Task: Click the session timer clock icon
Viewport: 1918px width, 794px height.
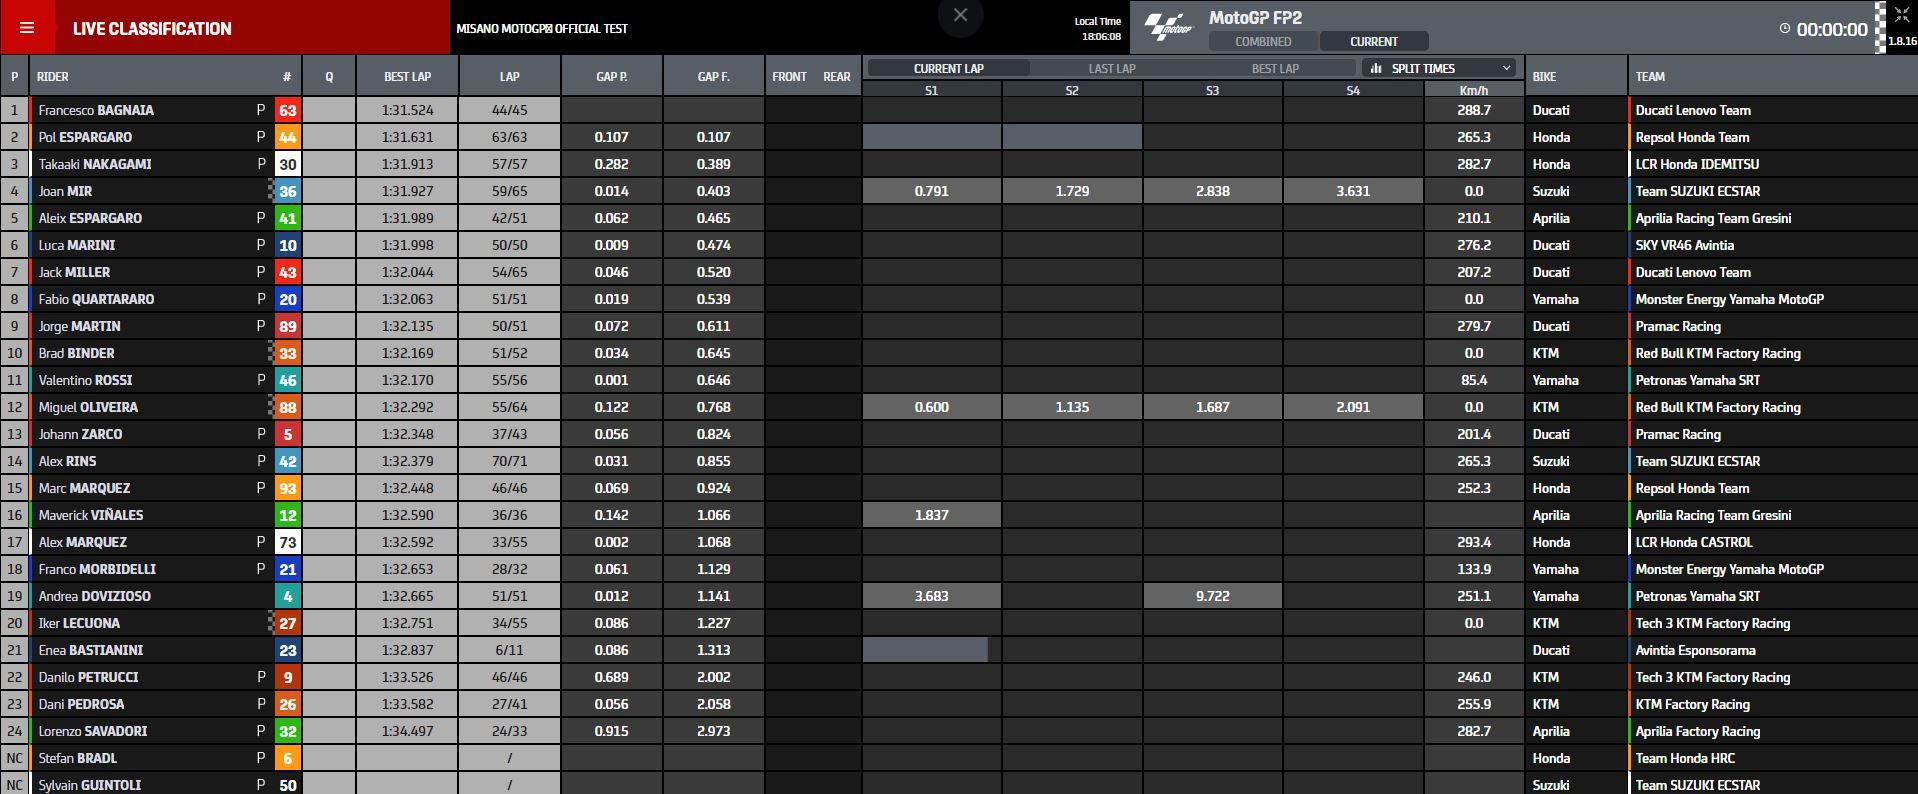Action: point(1784,28)
